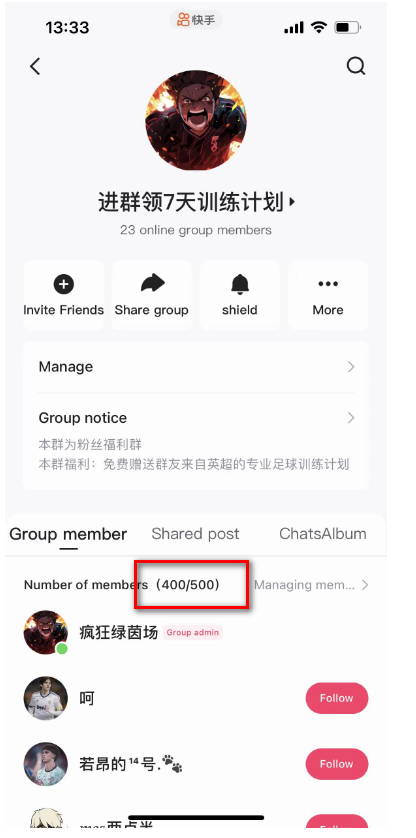The width and height of the screenshot is (416, 838).
Task: Open More three-dots option
Action: pos(328,284)
